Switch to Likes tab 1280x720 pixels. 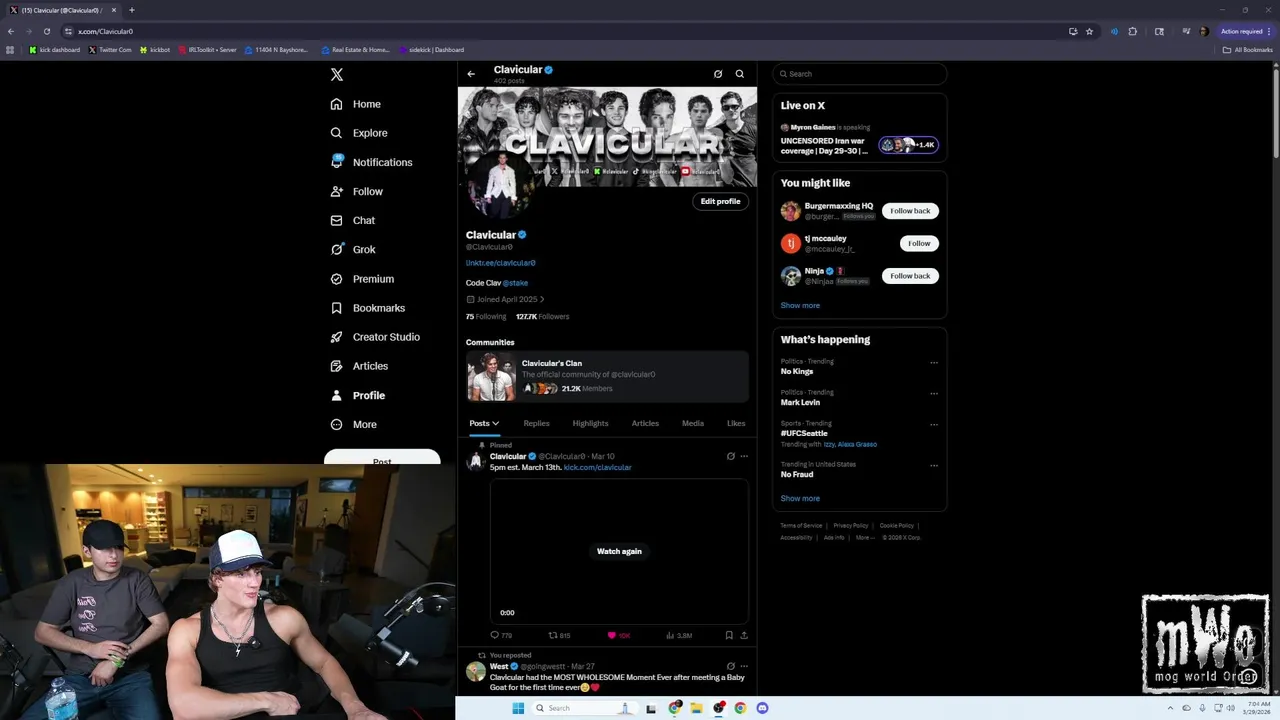736,423
